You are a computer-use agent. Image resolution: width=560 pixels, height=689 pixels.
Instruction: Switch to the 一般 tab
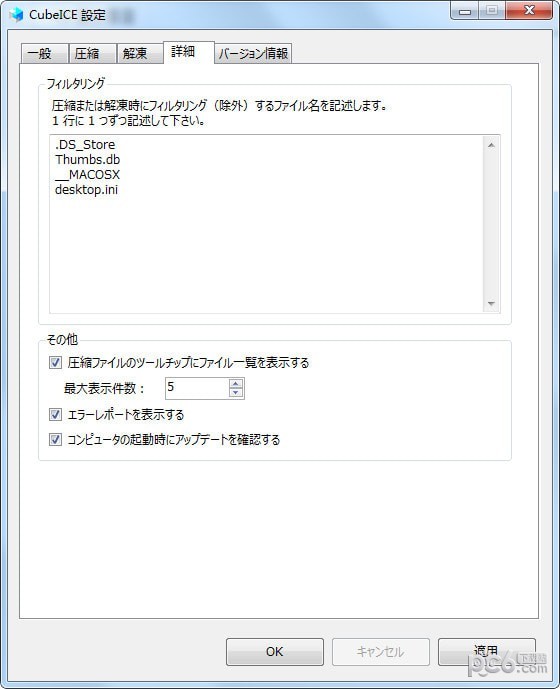click(44, 54)
